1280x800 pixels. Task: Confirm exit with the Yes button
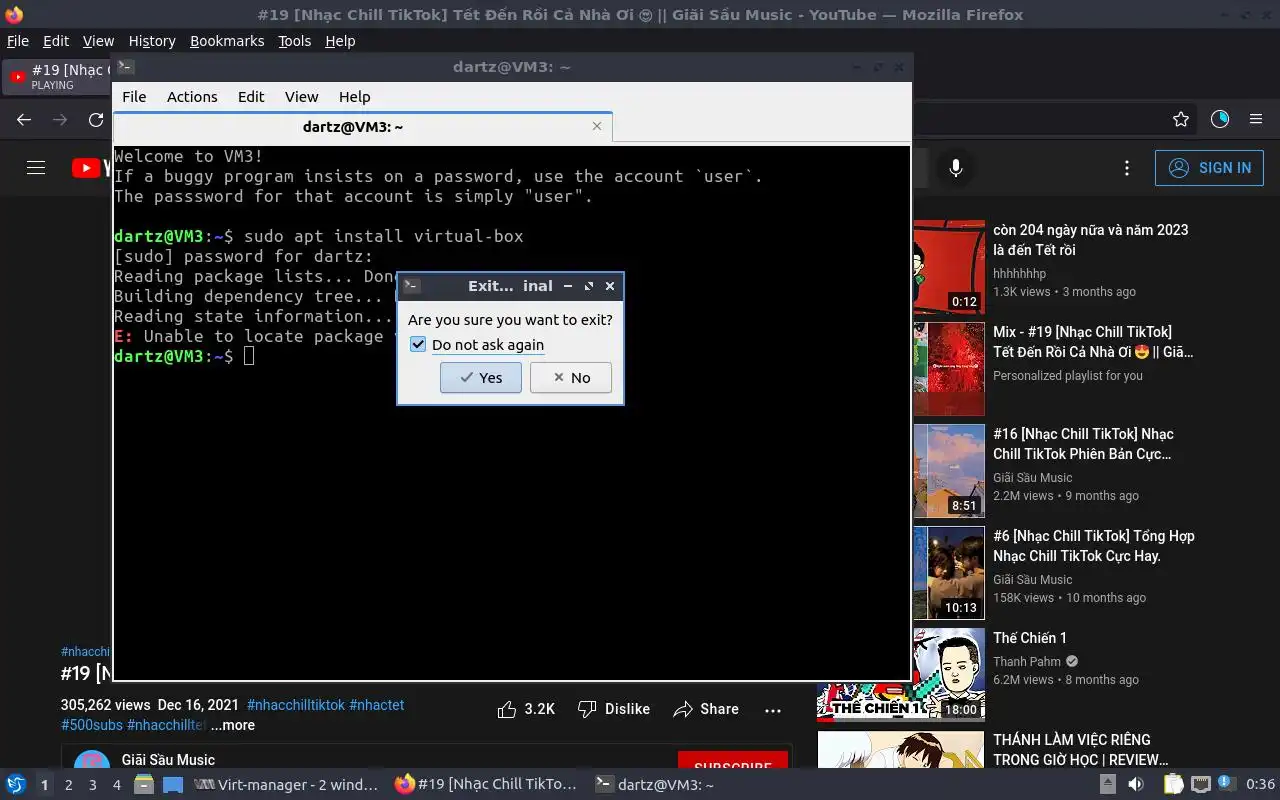click(x=480, y=377)
